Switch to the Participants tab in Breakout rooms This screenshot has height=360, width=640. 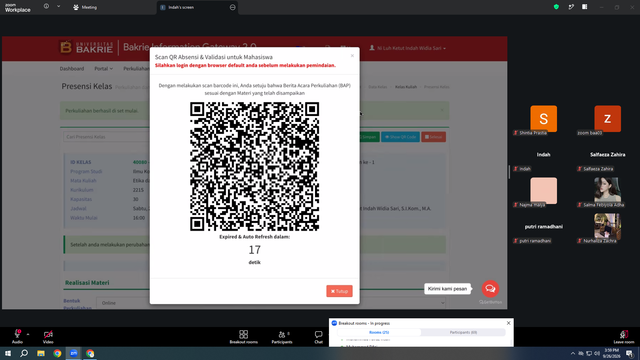point(463,332)
